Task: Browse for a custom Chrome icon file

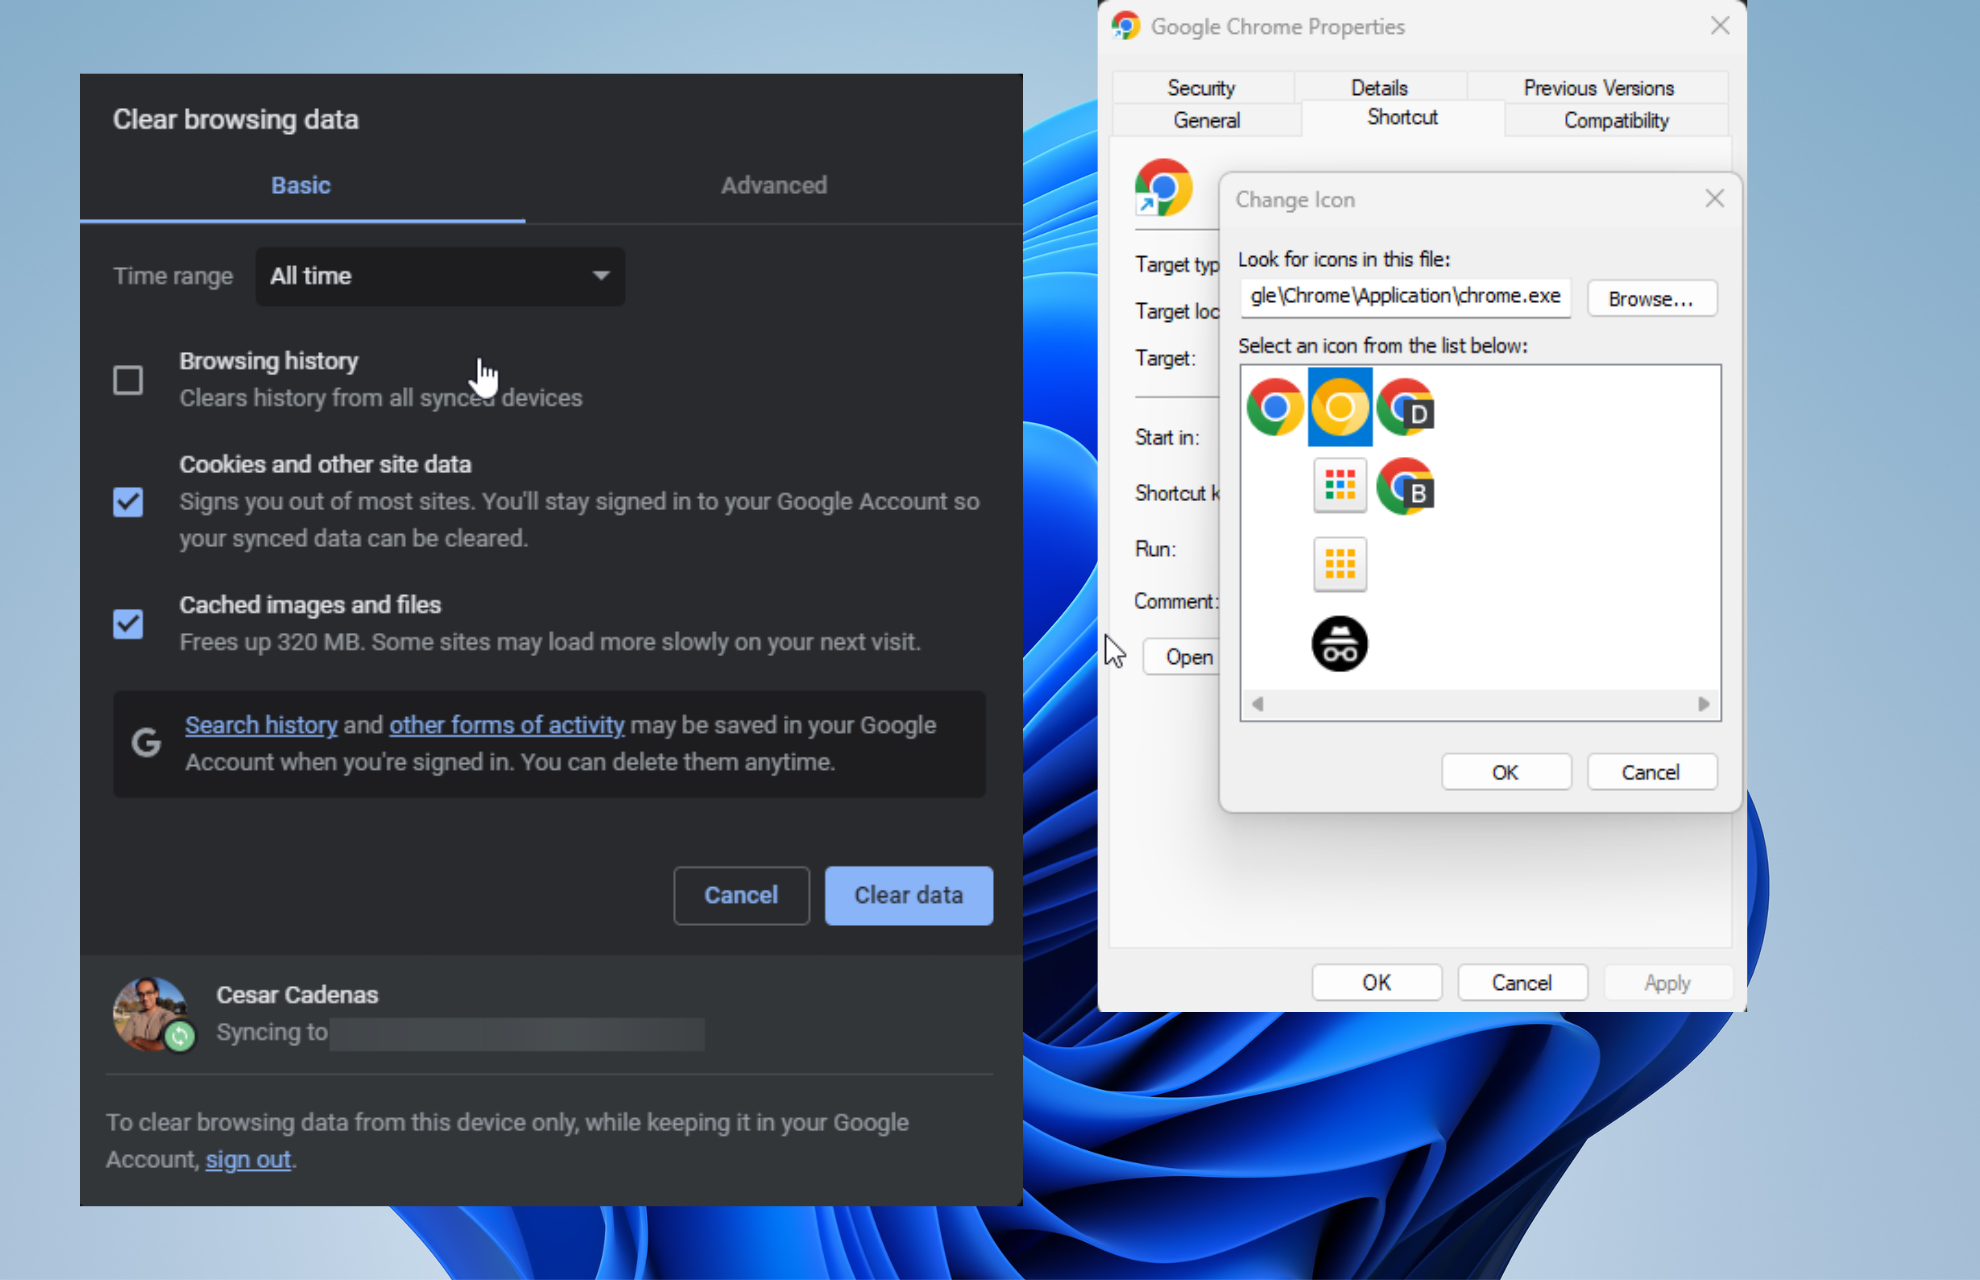Action: (x=1651, y=297)
